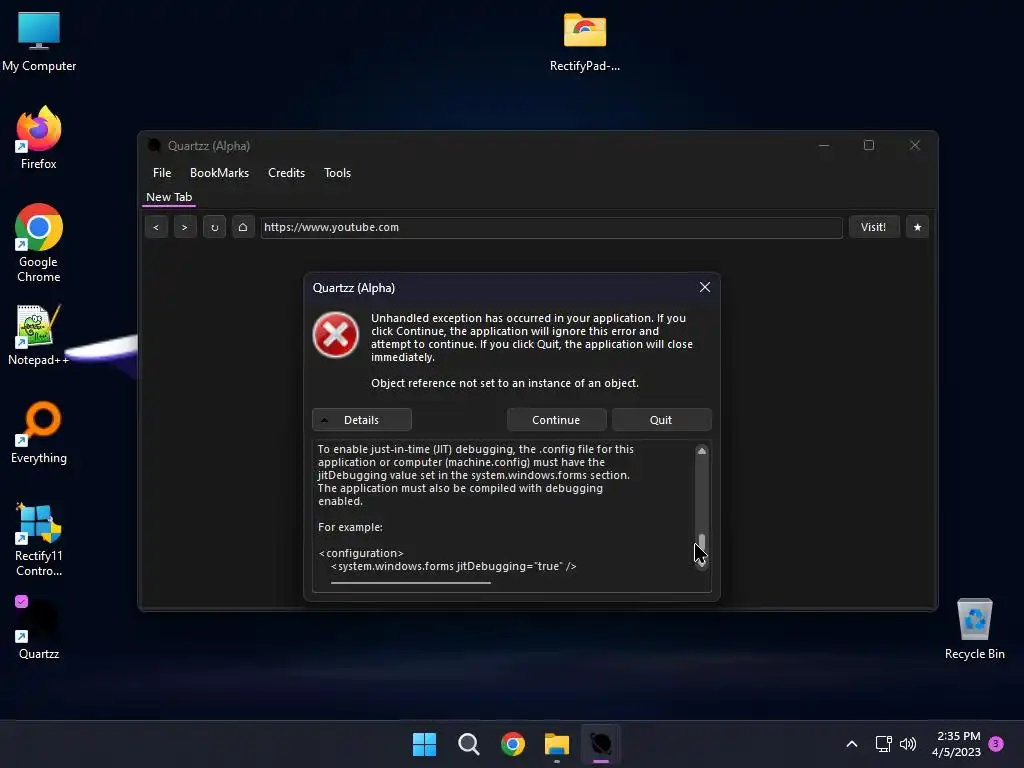Viewport: 1024px width, 768px height.
Task: Show hidden tray icons chevron
Action: tap(852, 744)
